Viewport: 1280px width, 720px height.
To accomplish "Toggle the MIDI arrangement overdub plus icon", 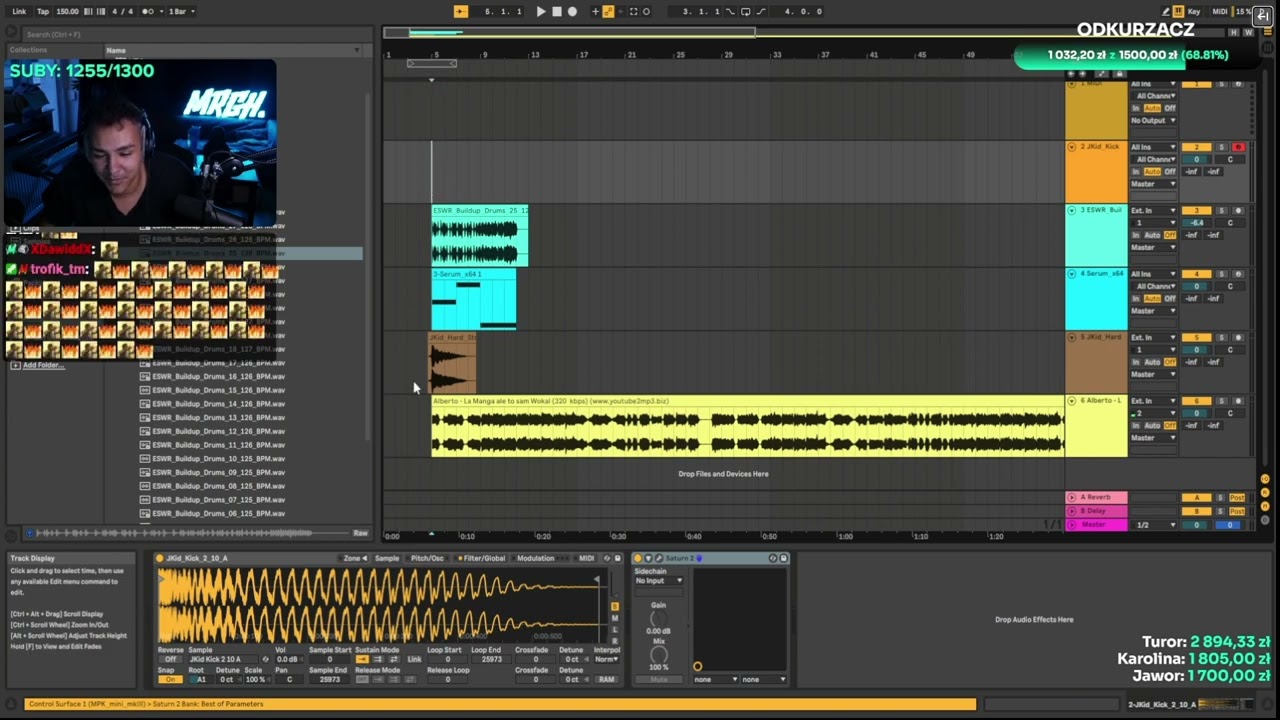I will pos(595,12).
